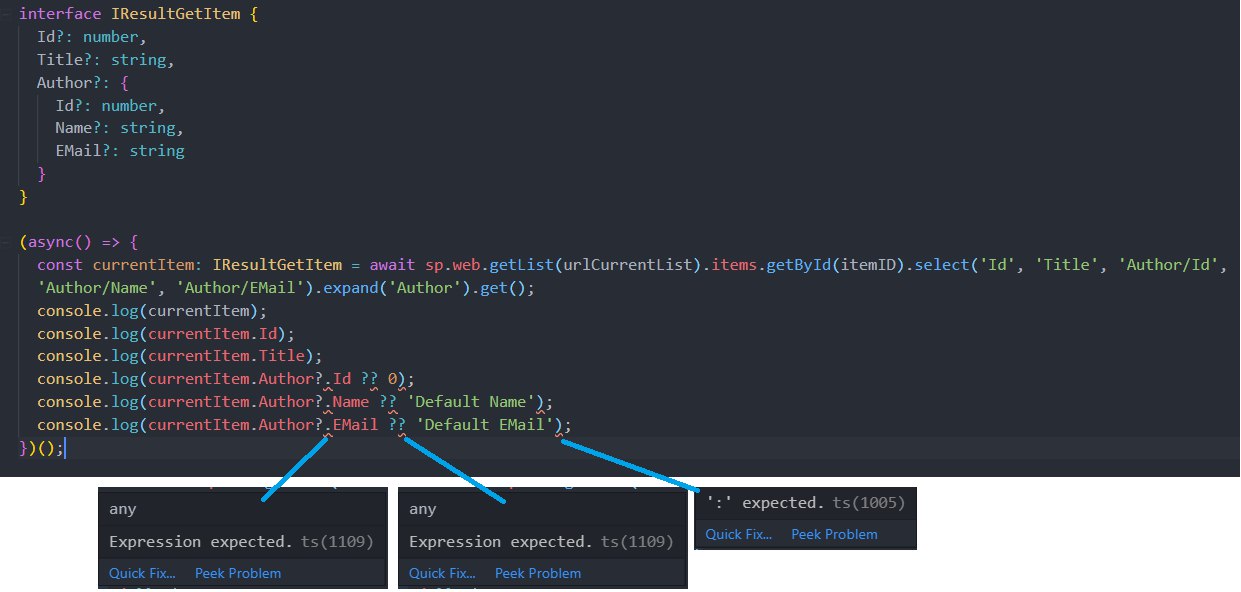The image size is (1241, 592).
Task: Click 'currentItem.Id' in the console.log line
Action: 213,334
